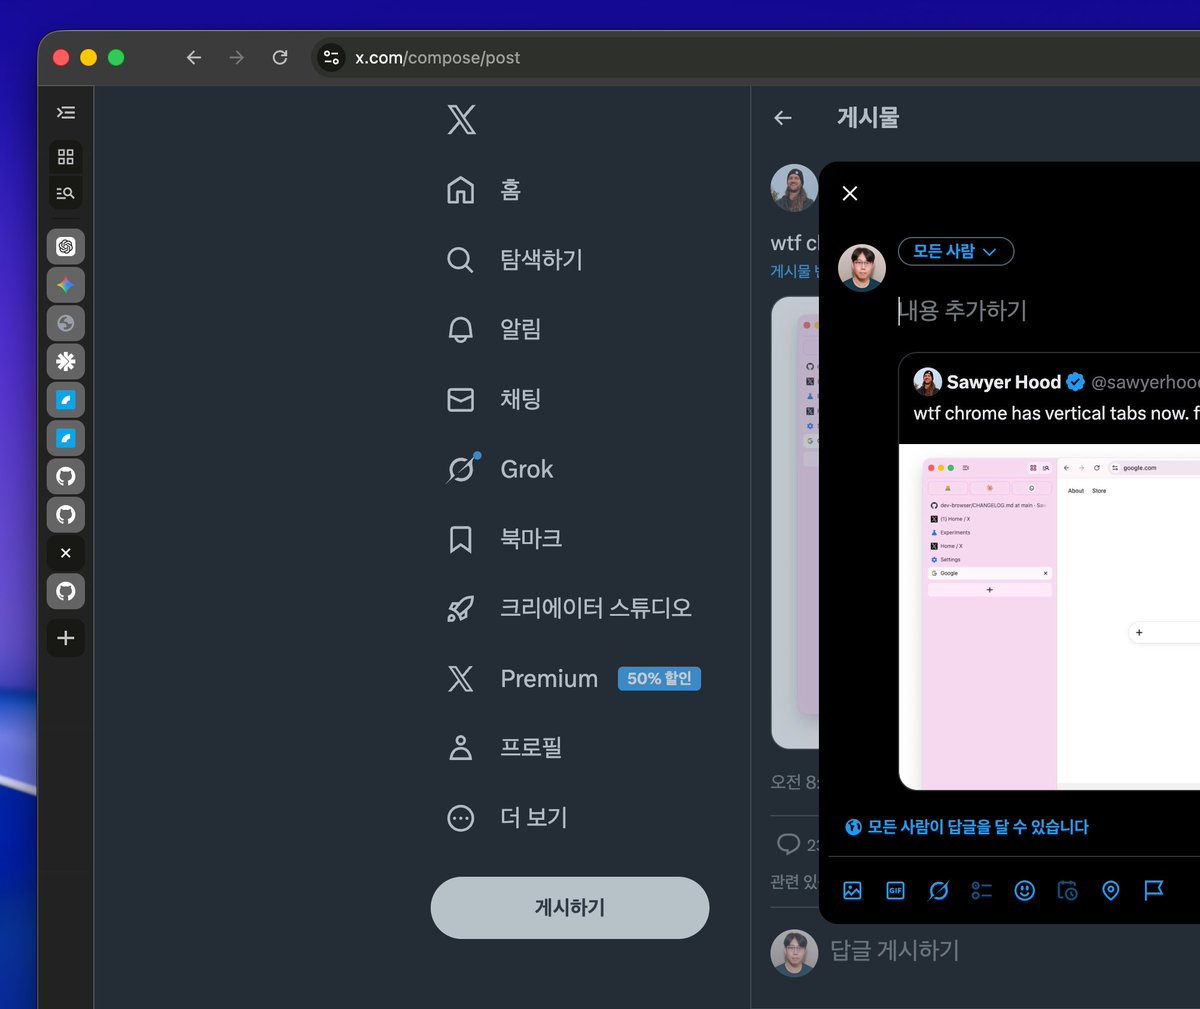The width and height of the screenshot is (1200, 1009).
Task: Switch to 북마크 bookmarks
Action: pos(530,538)
